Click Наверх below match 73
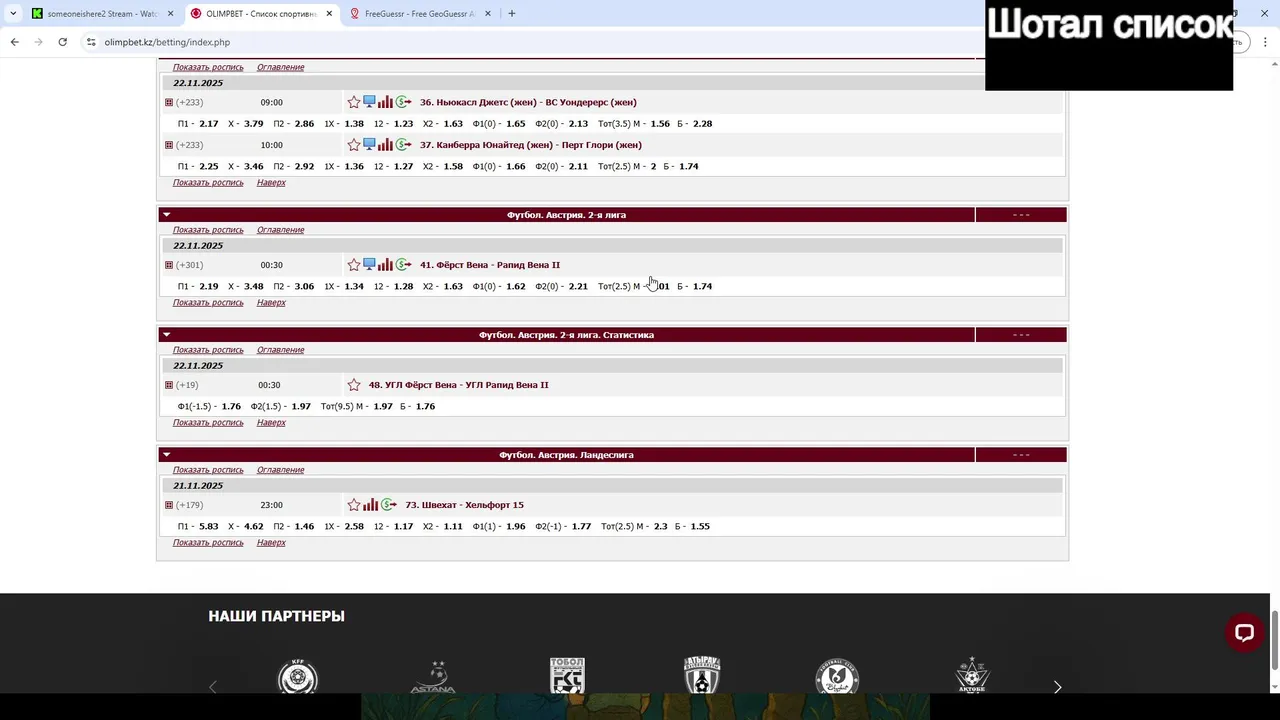Image resolution: width=1280 pixels, height=720 pixels. click(x=271, y=543)
